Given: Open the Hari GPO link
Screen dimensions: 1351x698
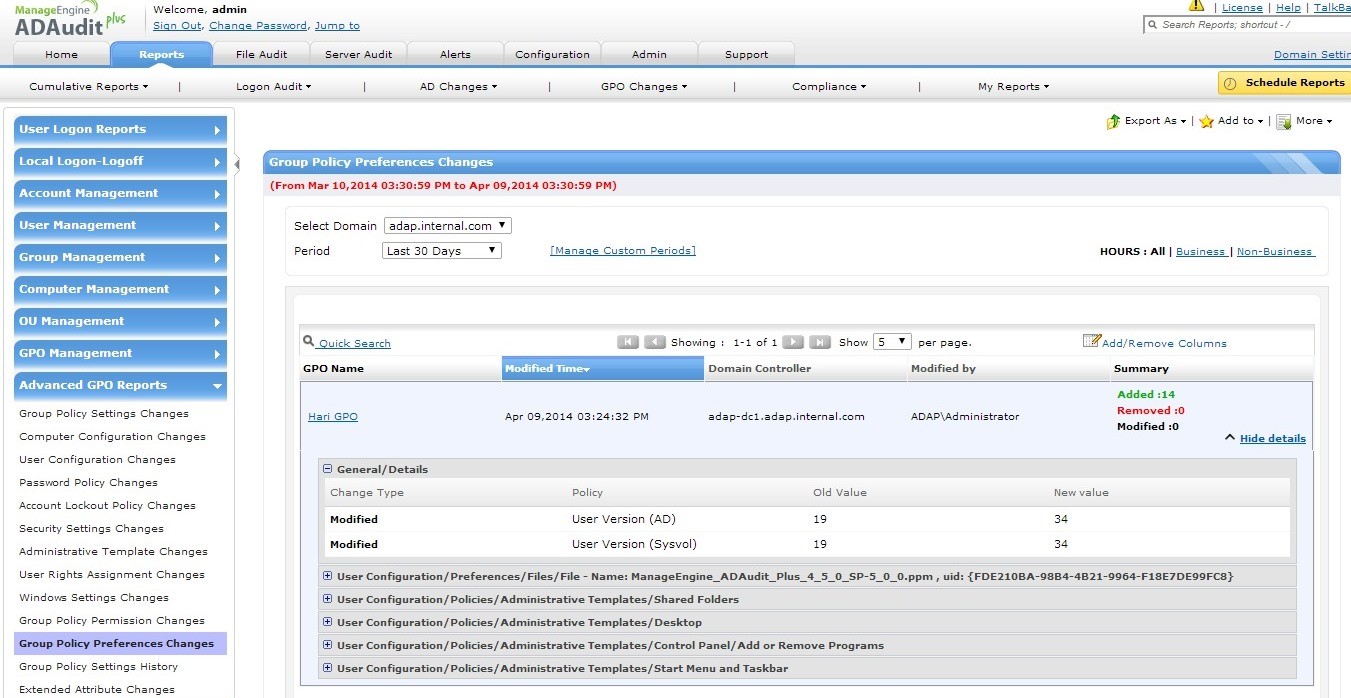Looking at the screenshot, I should (332, 417).
